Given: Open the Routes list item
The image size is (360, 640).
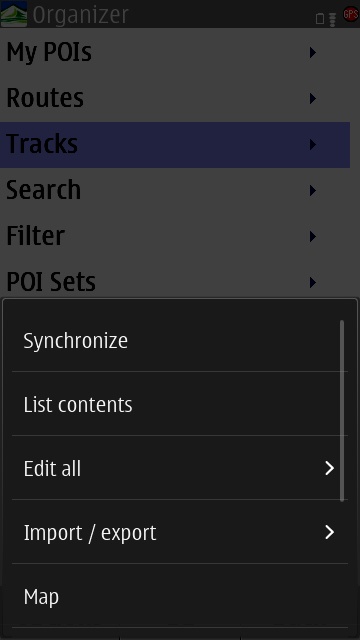Looking at the screenshot, I should click(175, 98).
